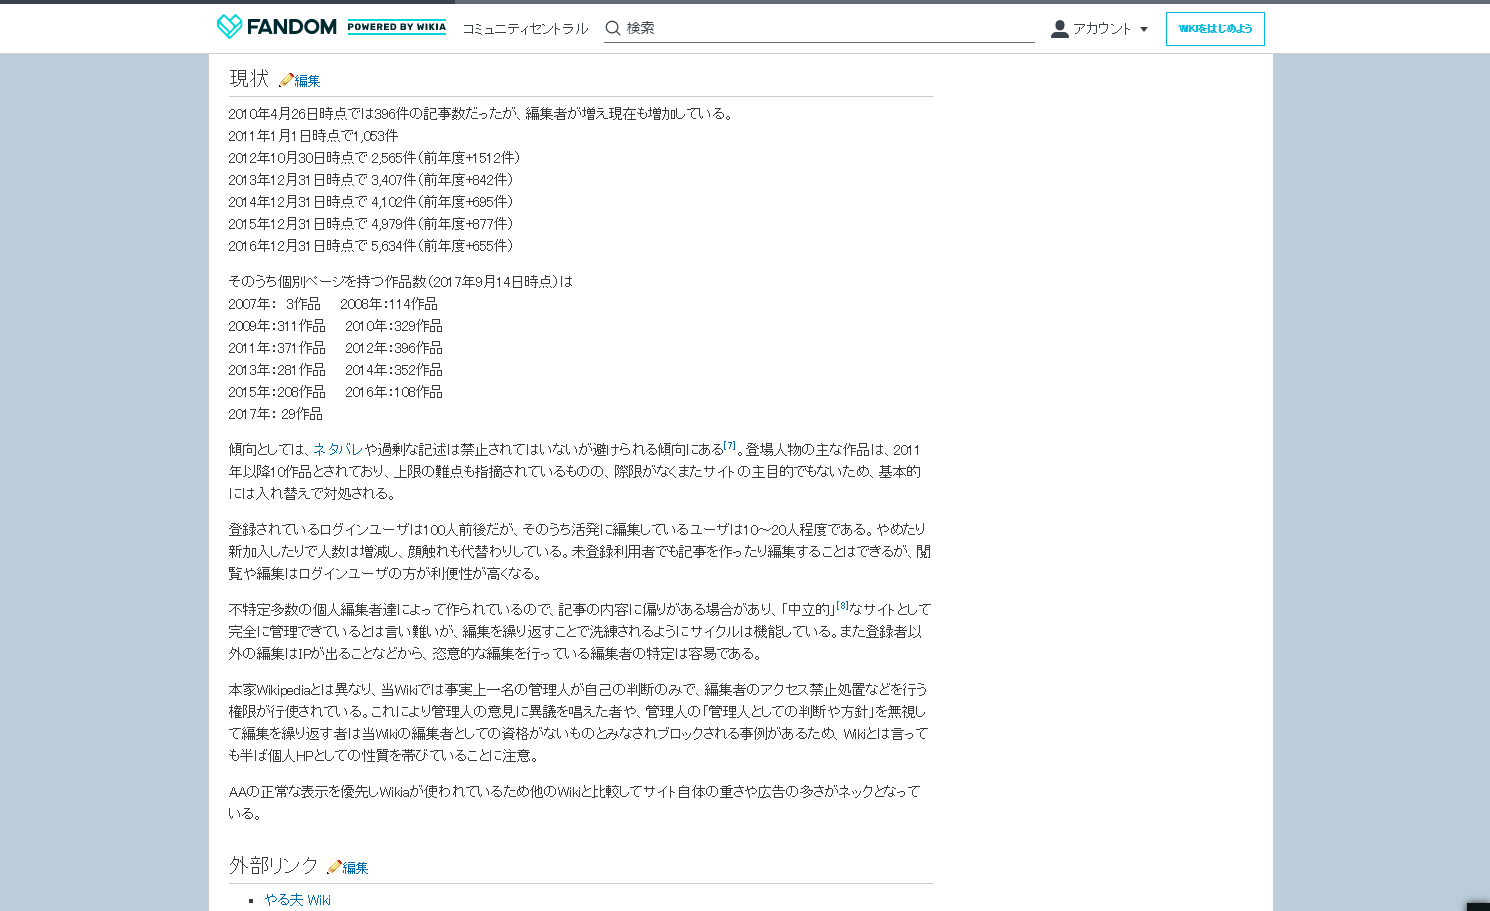Click the text 2014年:352作品
The width and height of the screenshot is (1490, 911).
pos(394,370)
